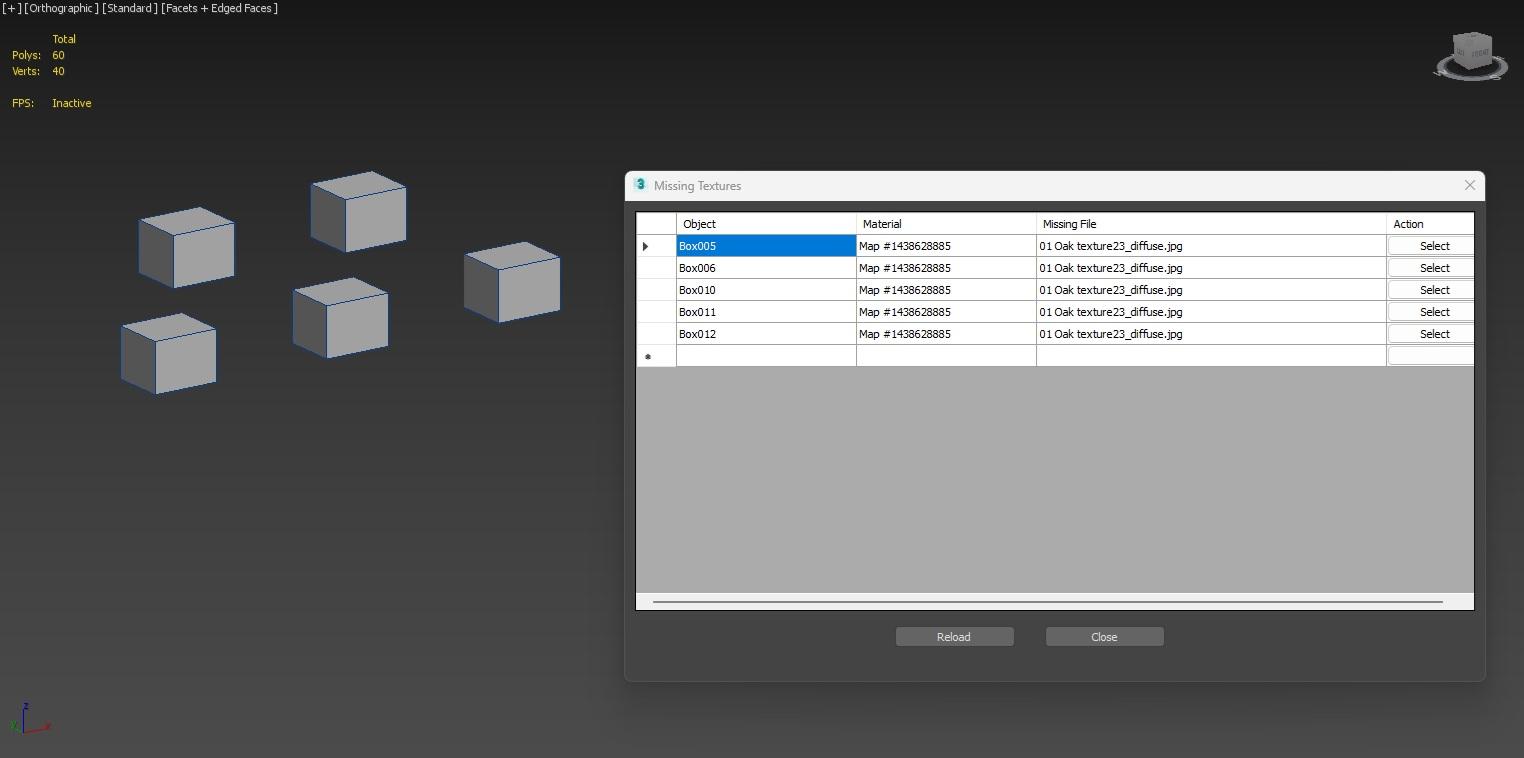Open the Standard shading quality menu
The width and height of the screenshot is (1524, 758).
[130, 8]
